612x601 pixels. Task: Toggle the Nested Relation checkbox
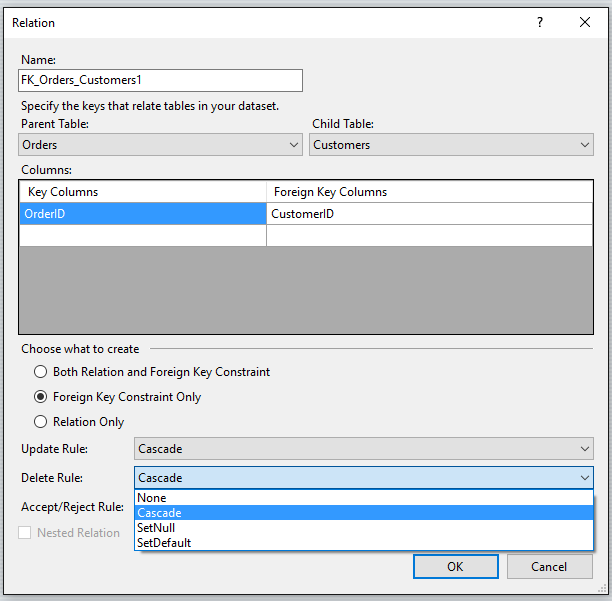[x=25, y=532]
